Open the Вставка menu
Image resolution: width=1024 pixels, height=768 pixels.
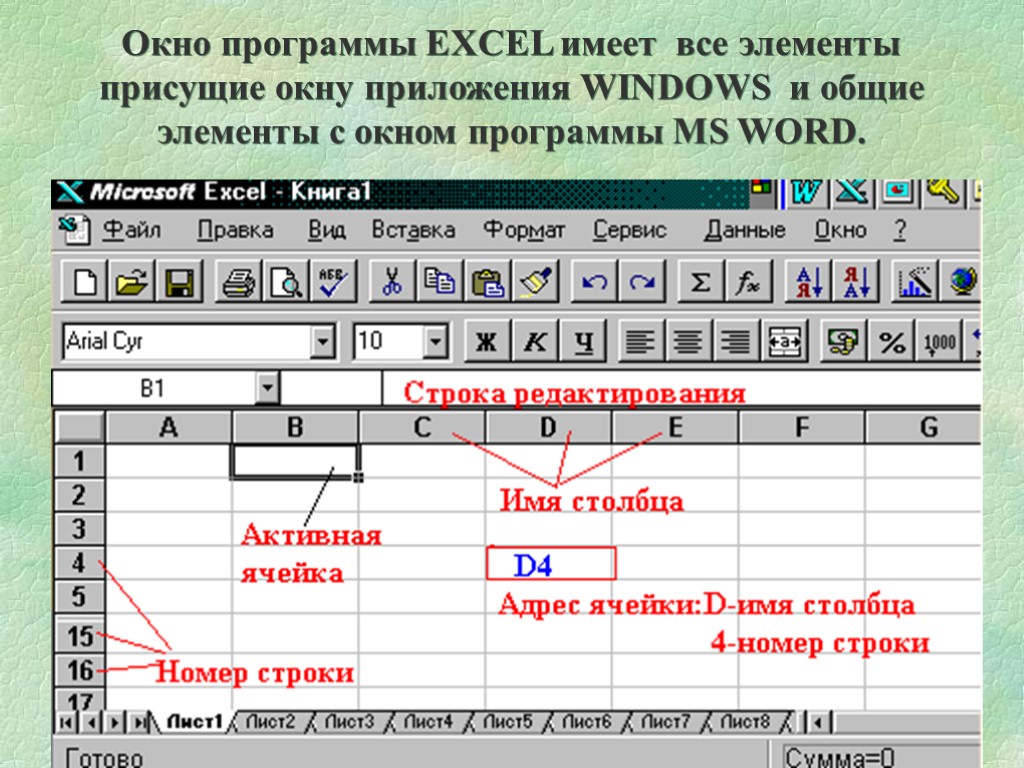[x=413, y=230]
